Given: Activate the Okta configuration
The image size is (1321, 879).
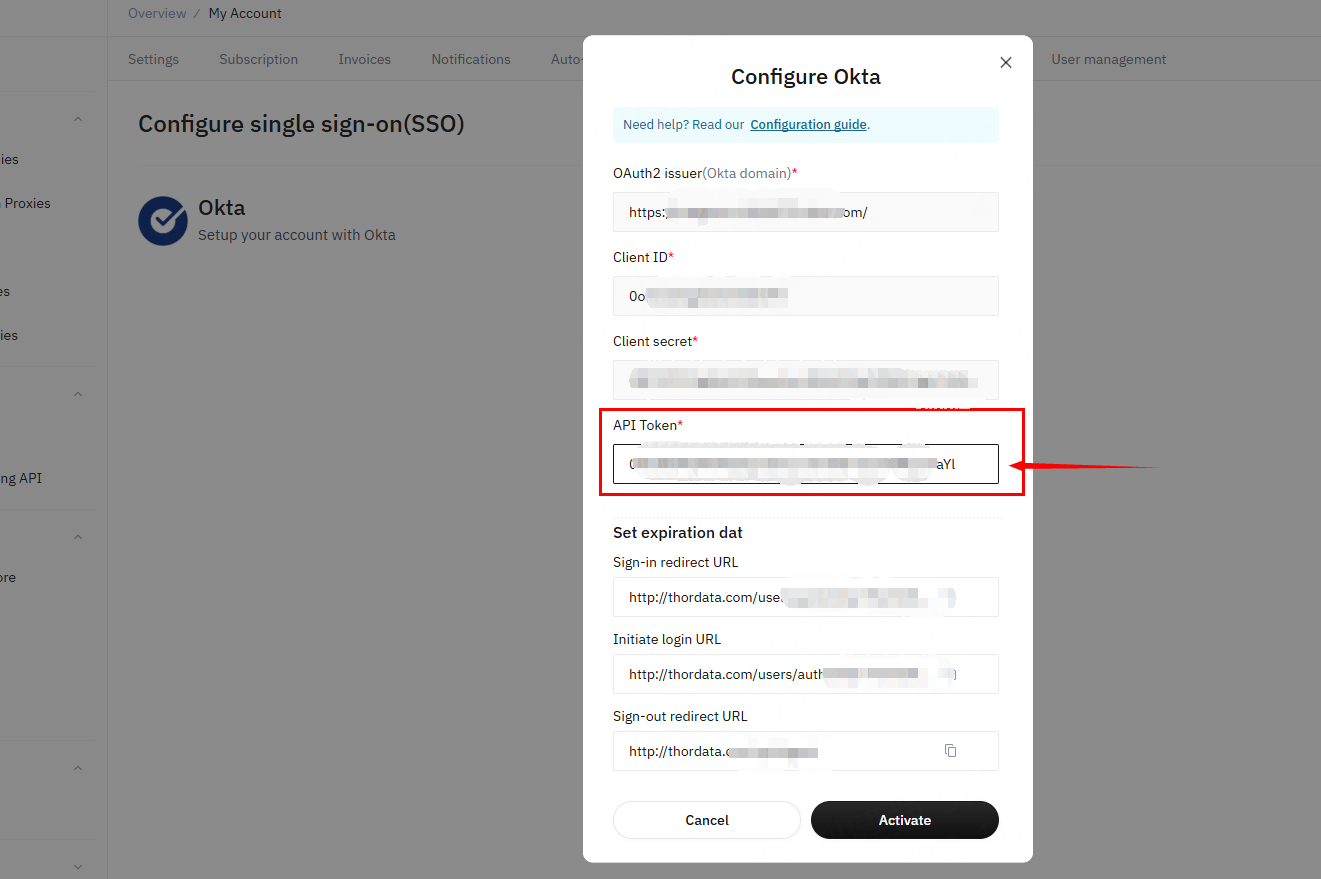Looking at the screenshot, I should [904, 820].
